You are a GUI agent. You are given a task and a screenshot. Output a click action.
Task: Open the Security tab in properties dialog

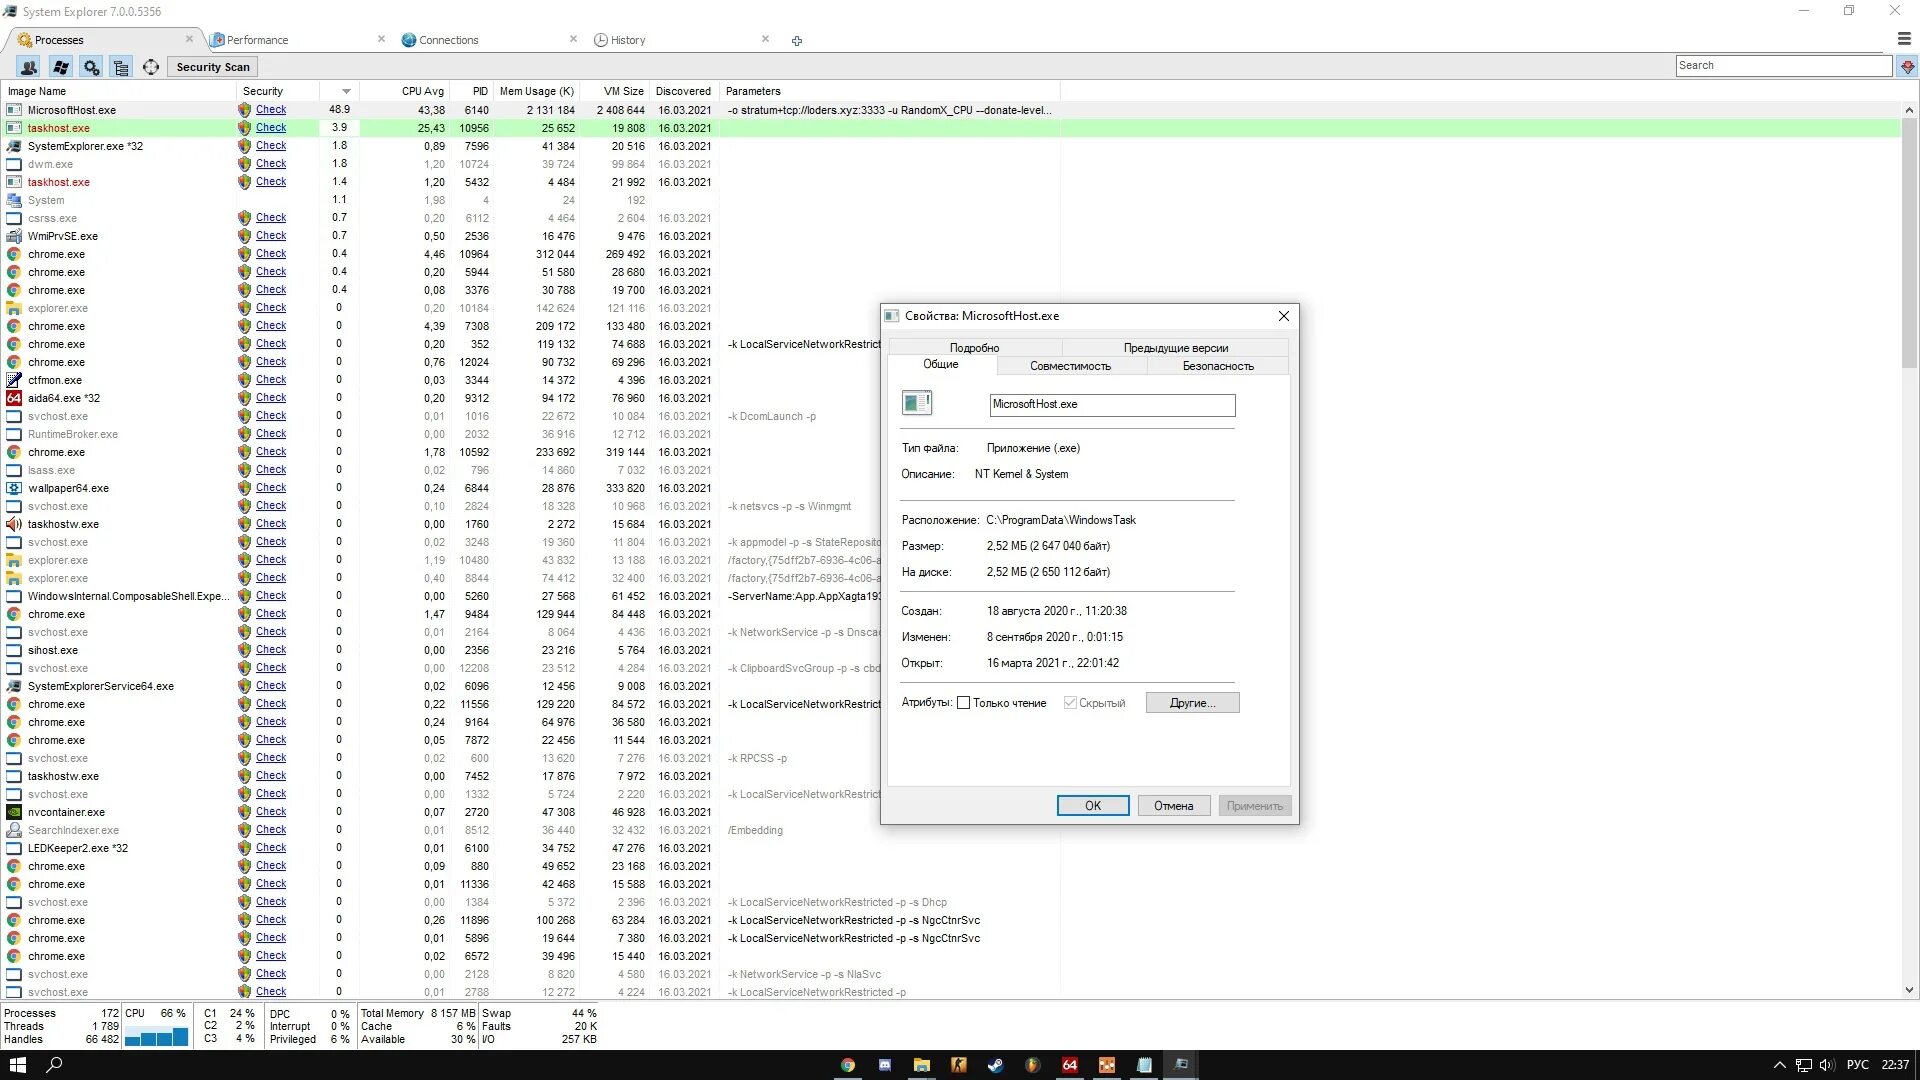(1217, 366)
